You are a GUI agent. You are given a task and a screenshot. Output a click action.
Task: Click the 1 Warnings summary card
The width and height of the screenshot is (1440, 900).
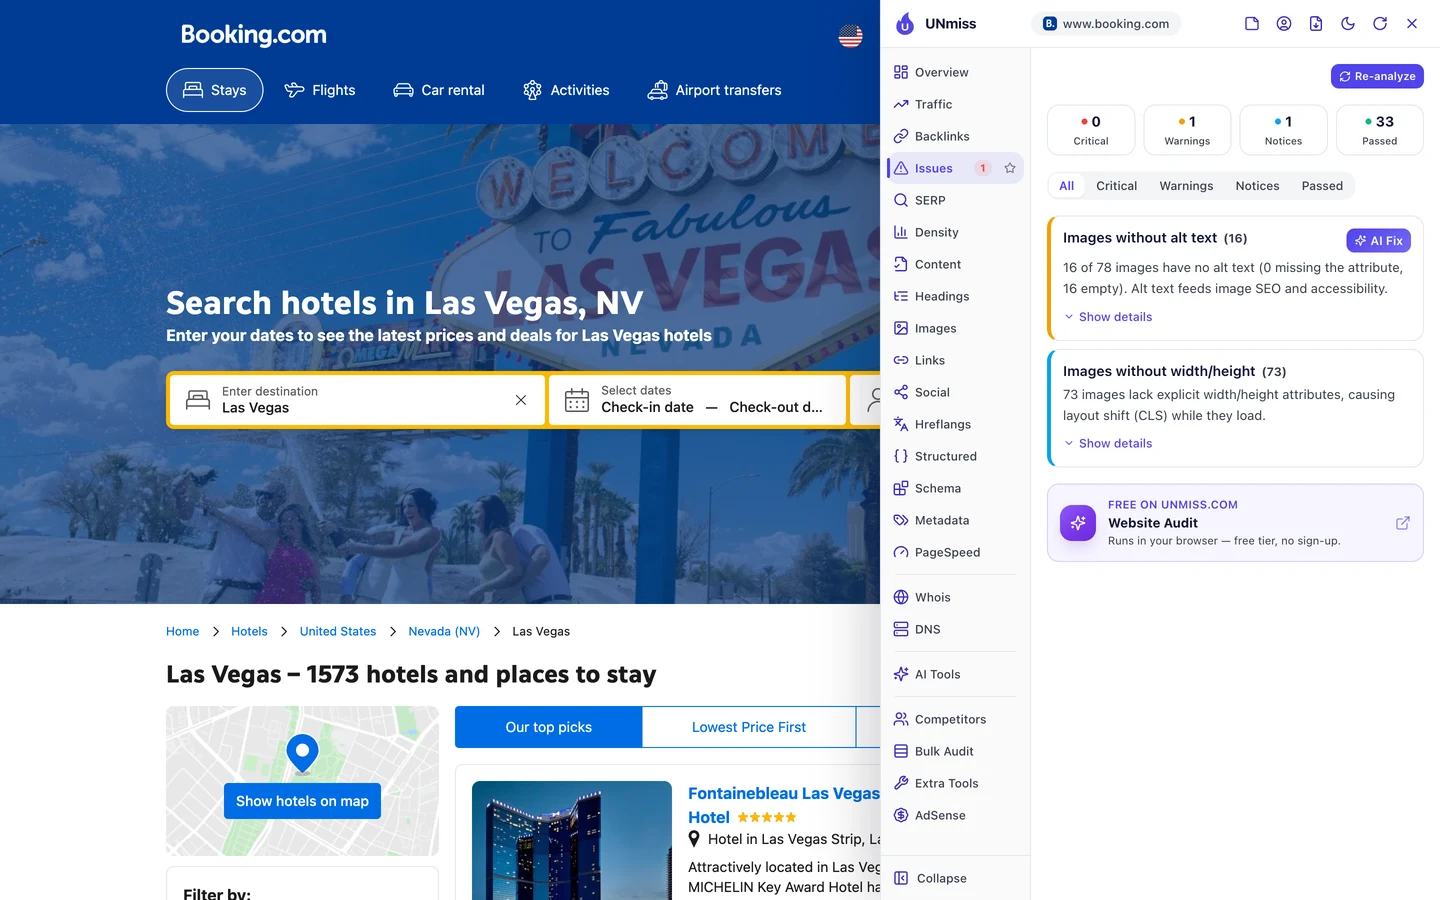(1187, 130)
